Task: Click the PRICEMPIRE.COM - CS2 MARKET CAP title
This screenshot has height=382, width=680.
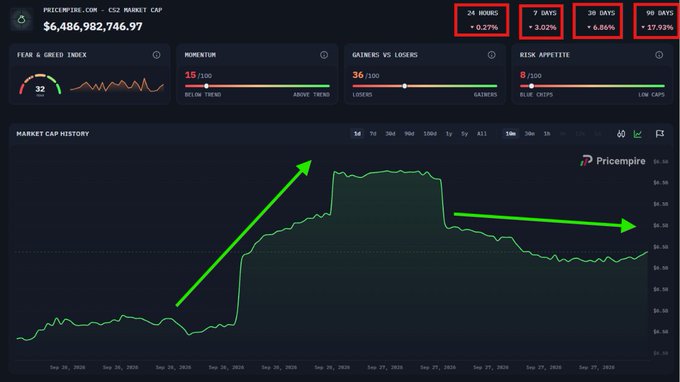Action: 102,10
